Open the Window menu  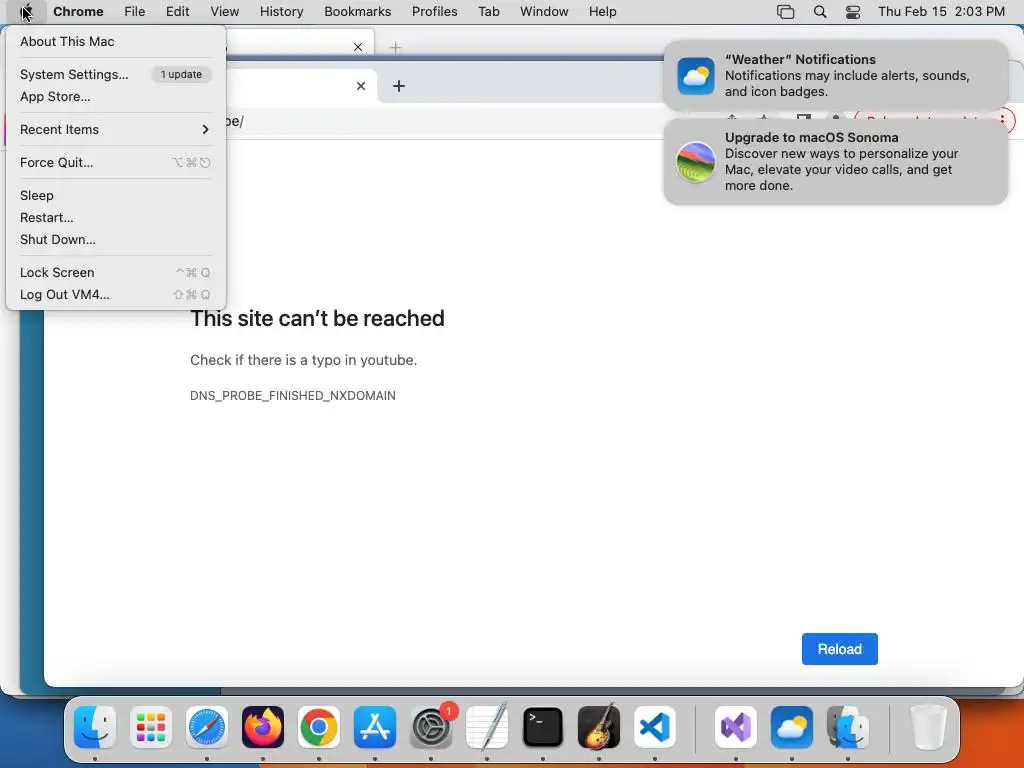pos(544,12)
